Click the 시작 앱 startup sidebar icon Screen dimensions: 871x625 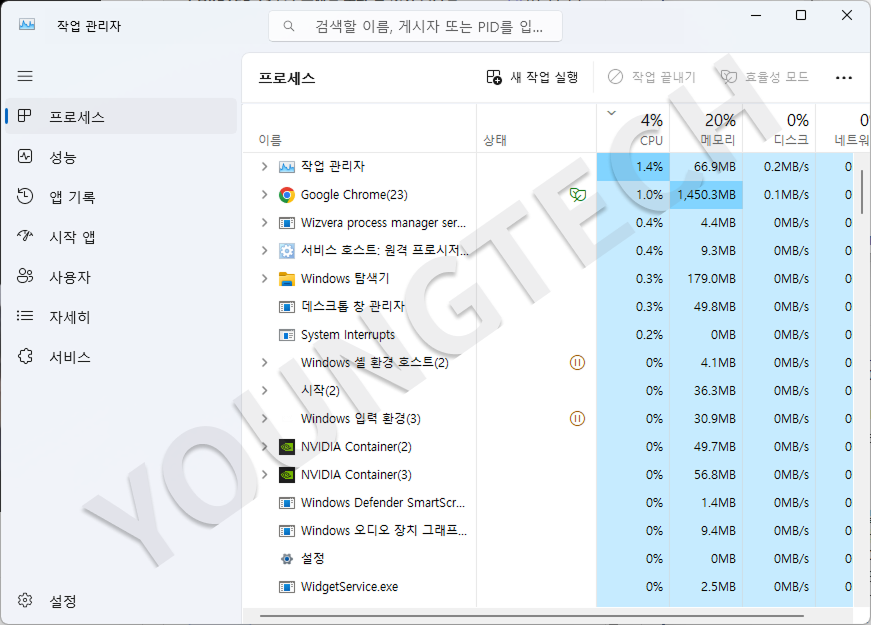pyautogui.click(x=25, y=236)
